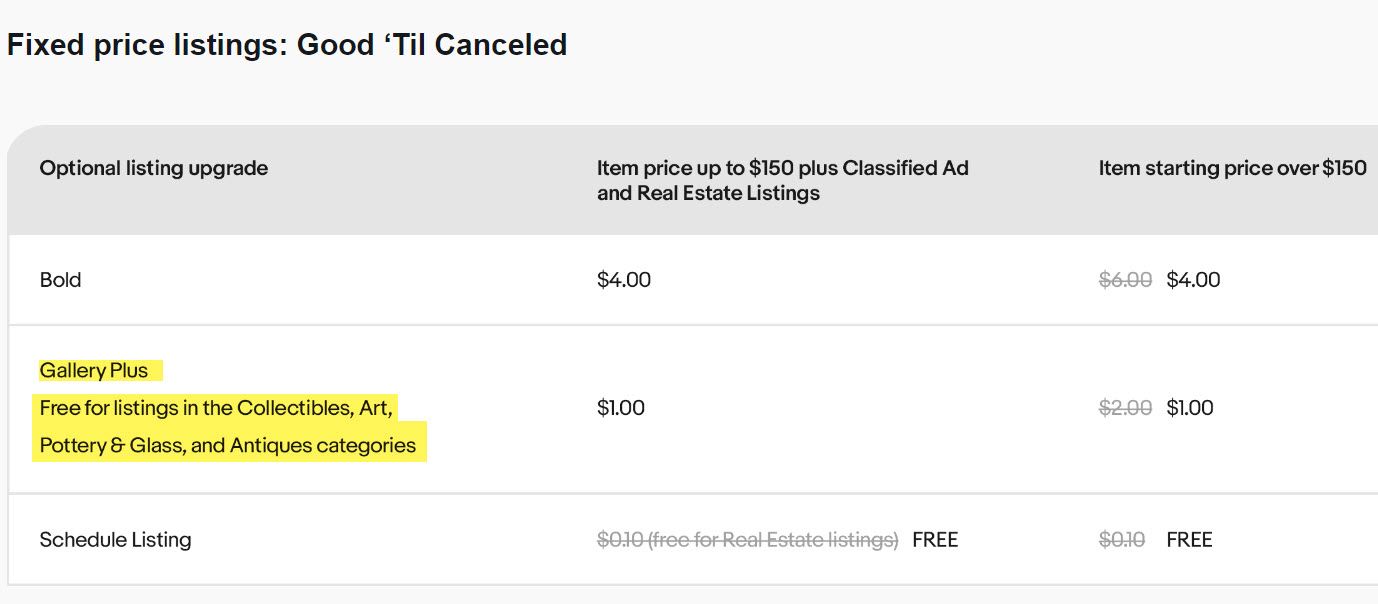Select the 'Optional listing upgrade' column header
1378x604 pixels.
pos(154,168)
